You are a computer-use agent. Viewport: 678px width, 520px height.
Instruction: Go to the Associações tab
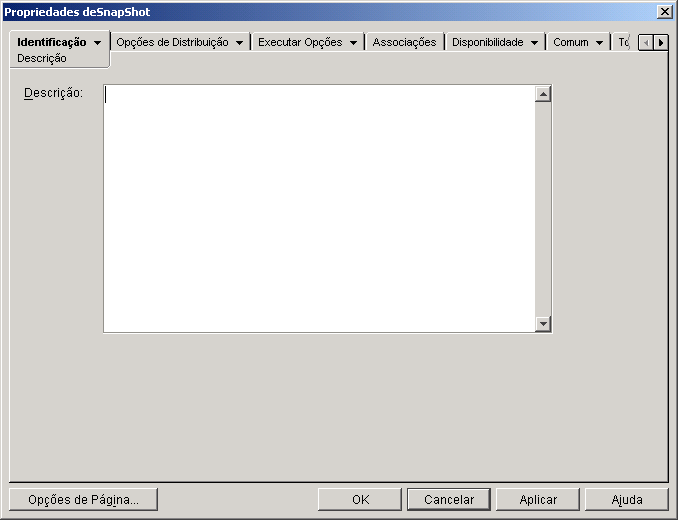pos(404,42)
